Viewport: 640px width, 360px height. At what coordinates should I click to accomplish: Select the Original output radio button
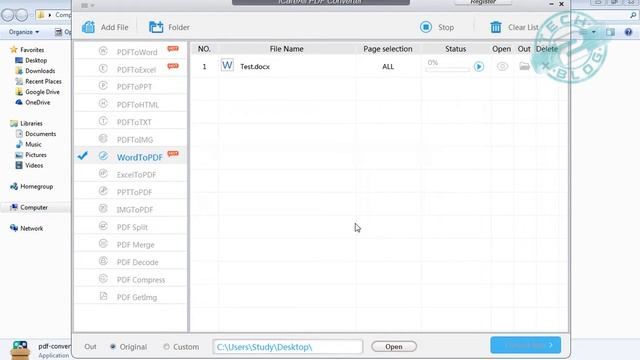[113, 347]
